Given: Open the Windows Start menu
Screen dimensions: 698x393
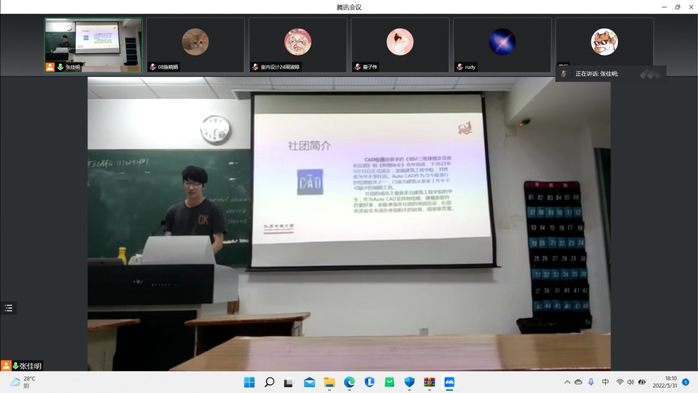Looking at the screenshot, I should tap(249, 382).
